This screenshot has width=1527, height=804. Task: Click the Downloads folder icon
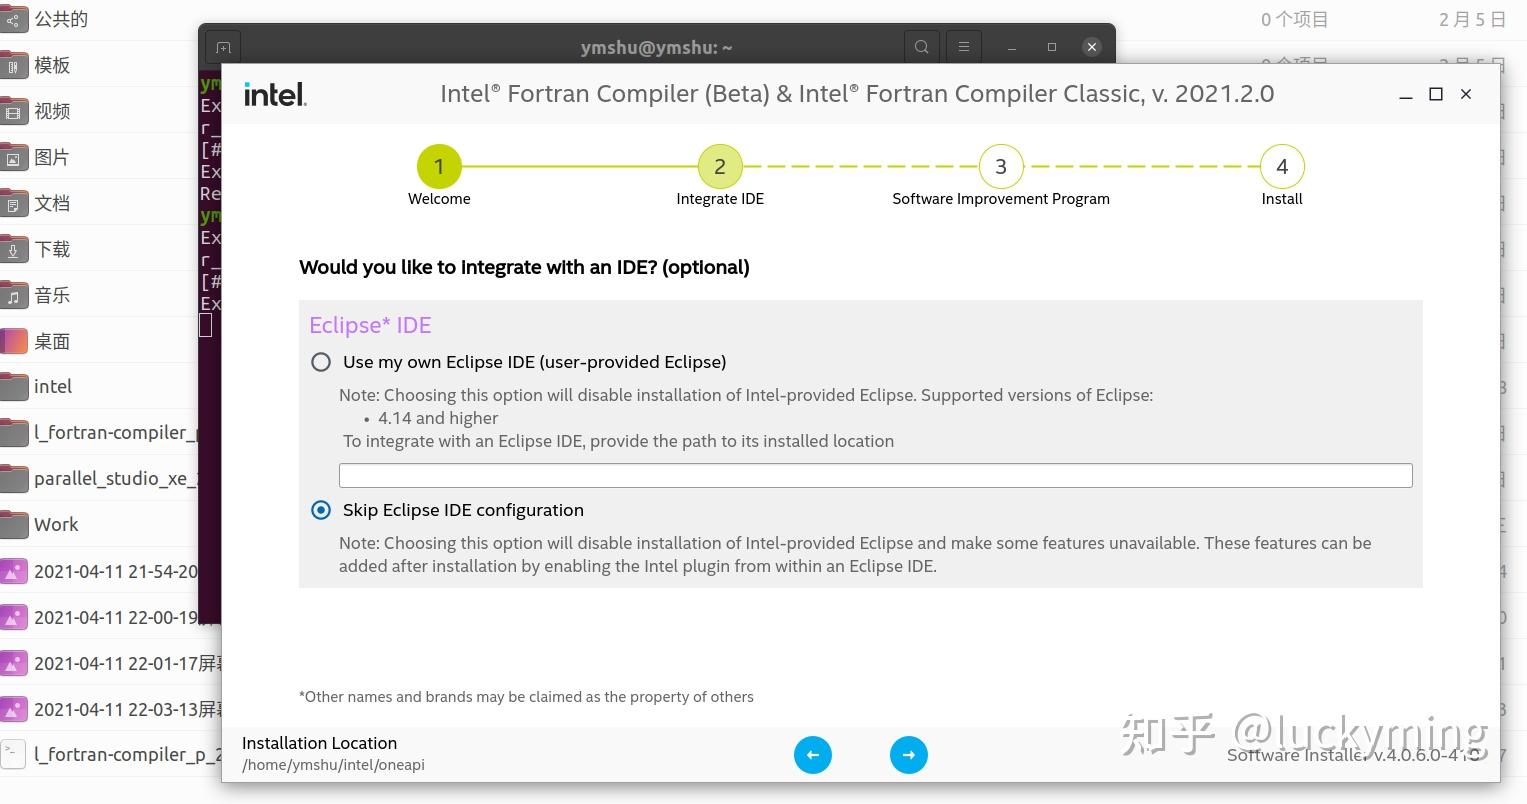14,250
